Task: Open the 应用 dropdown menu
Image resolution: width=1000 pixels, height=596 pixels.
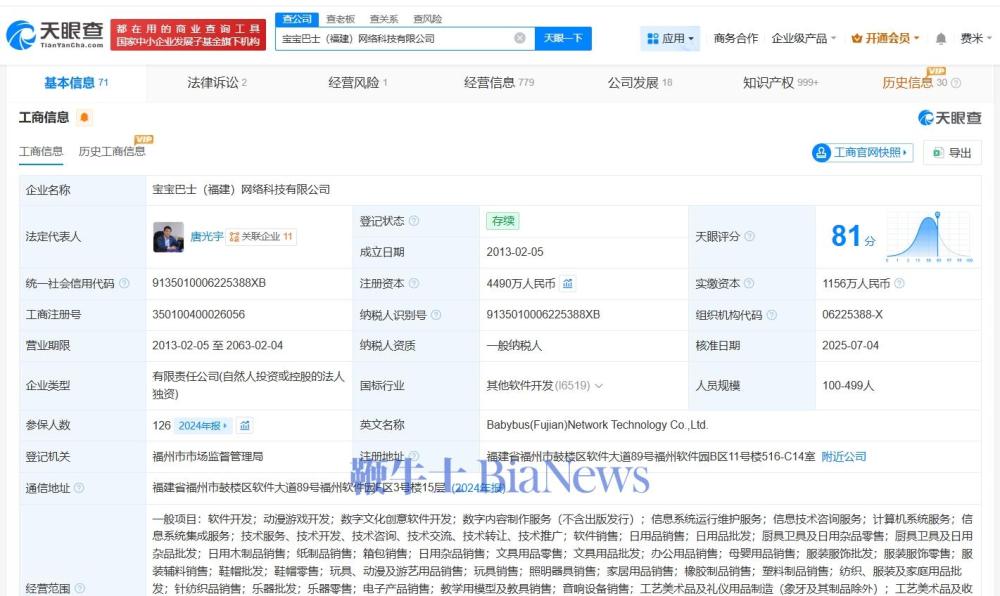Action: tap(671, 39)
